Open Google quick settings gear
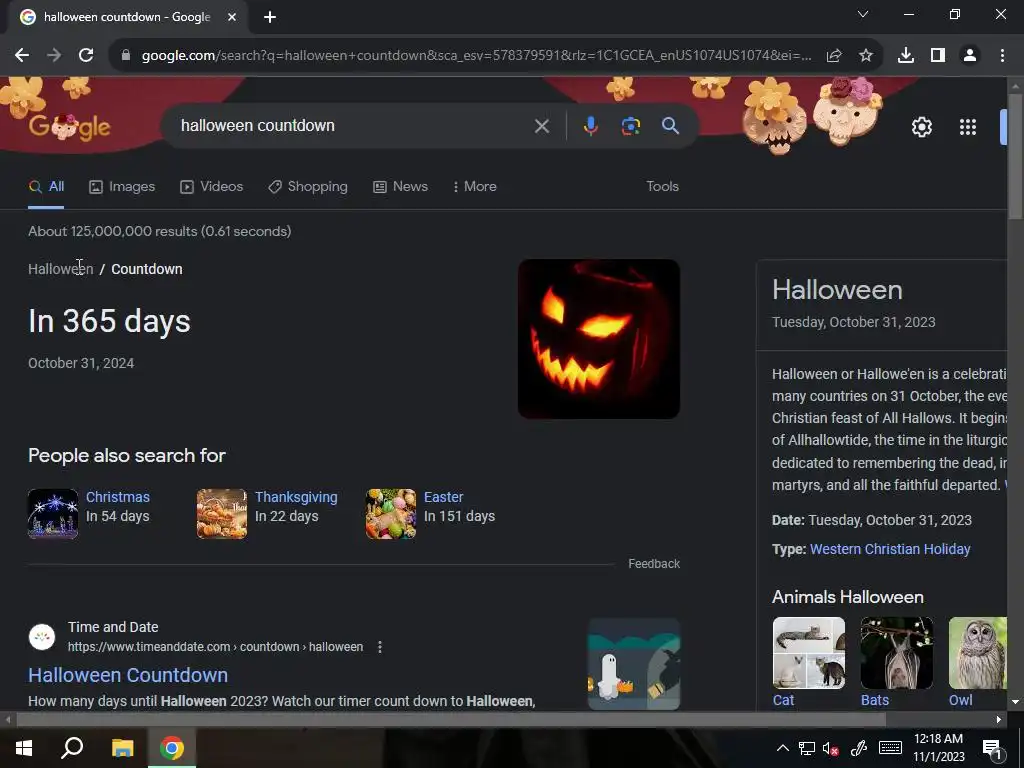Image resolution: width=1024 pixels, height=768 pixels. point(921,127)
